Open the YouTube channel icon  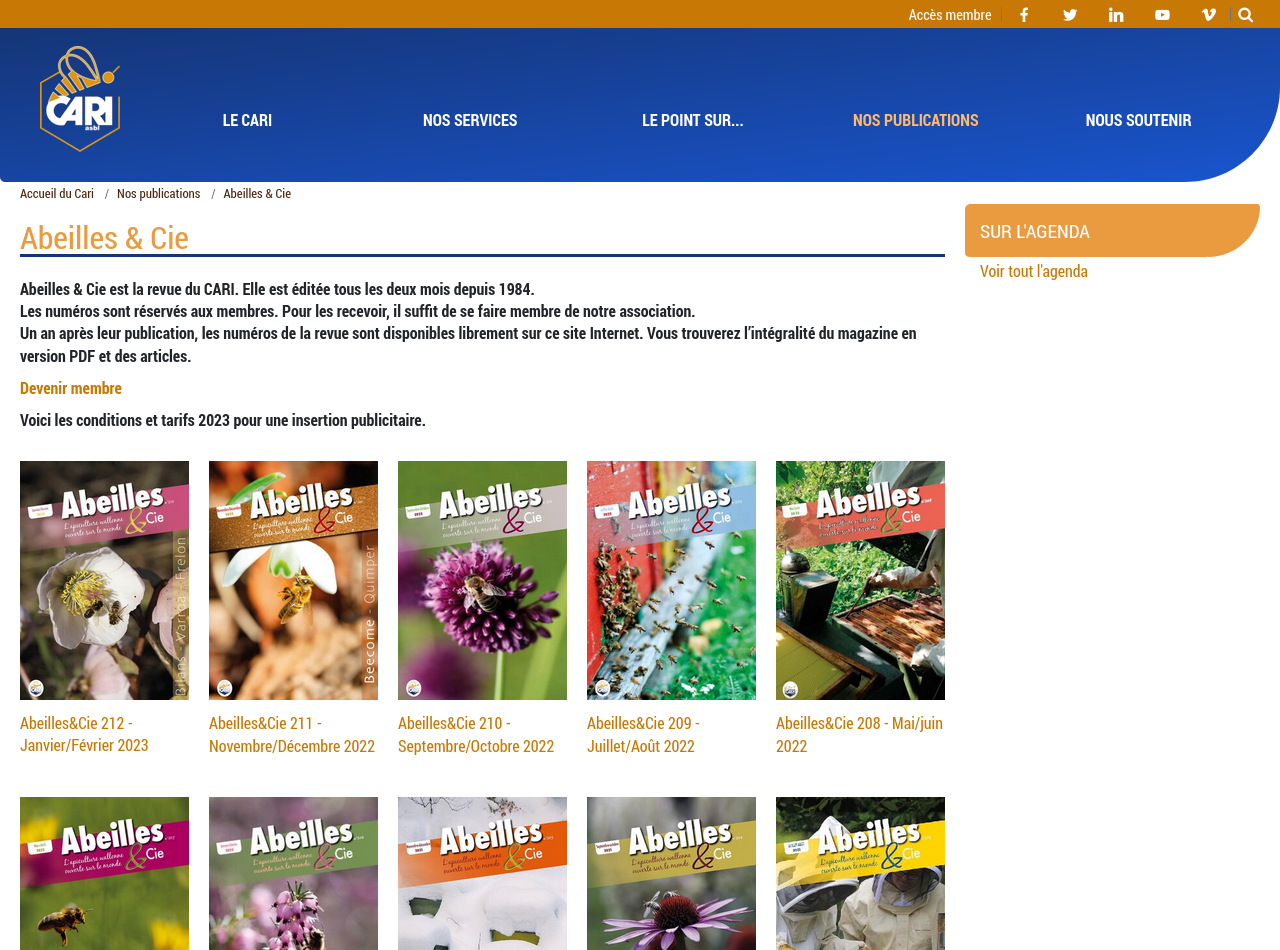coord(1162,15)
